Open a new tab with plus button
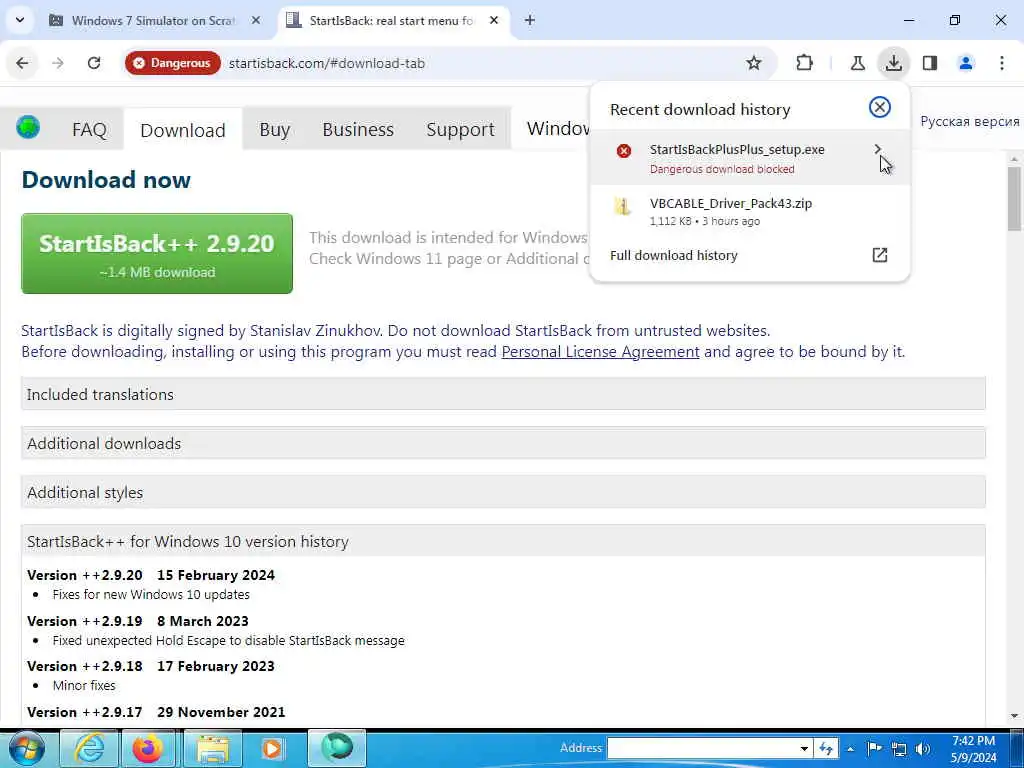Image resolution: width=1024 pixels, height=768 pixels. click(530, 21)
